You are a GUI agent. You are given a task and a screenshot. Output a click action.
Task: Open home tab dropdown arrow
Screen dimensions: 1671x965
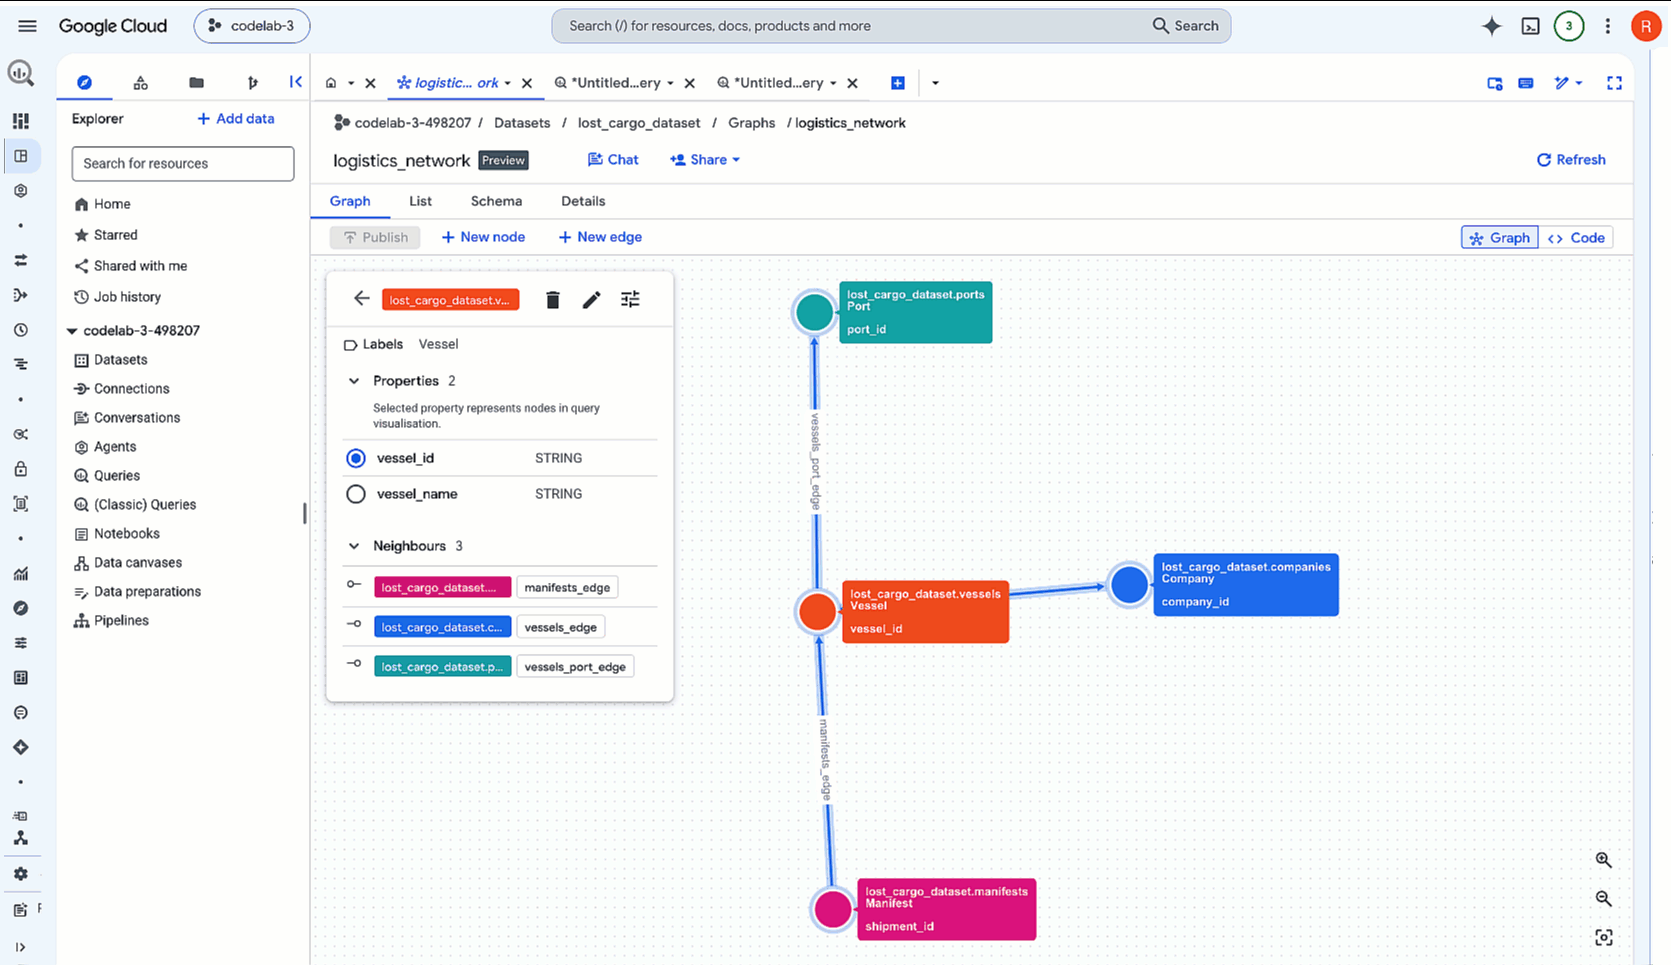(x=351, y=83)
